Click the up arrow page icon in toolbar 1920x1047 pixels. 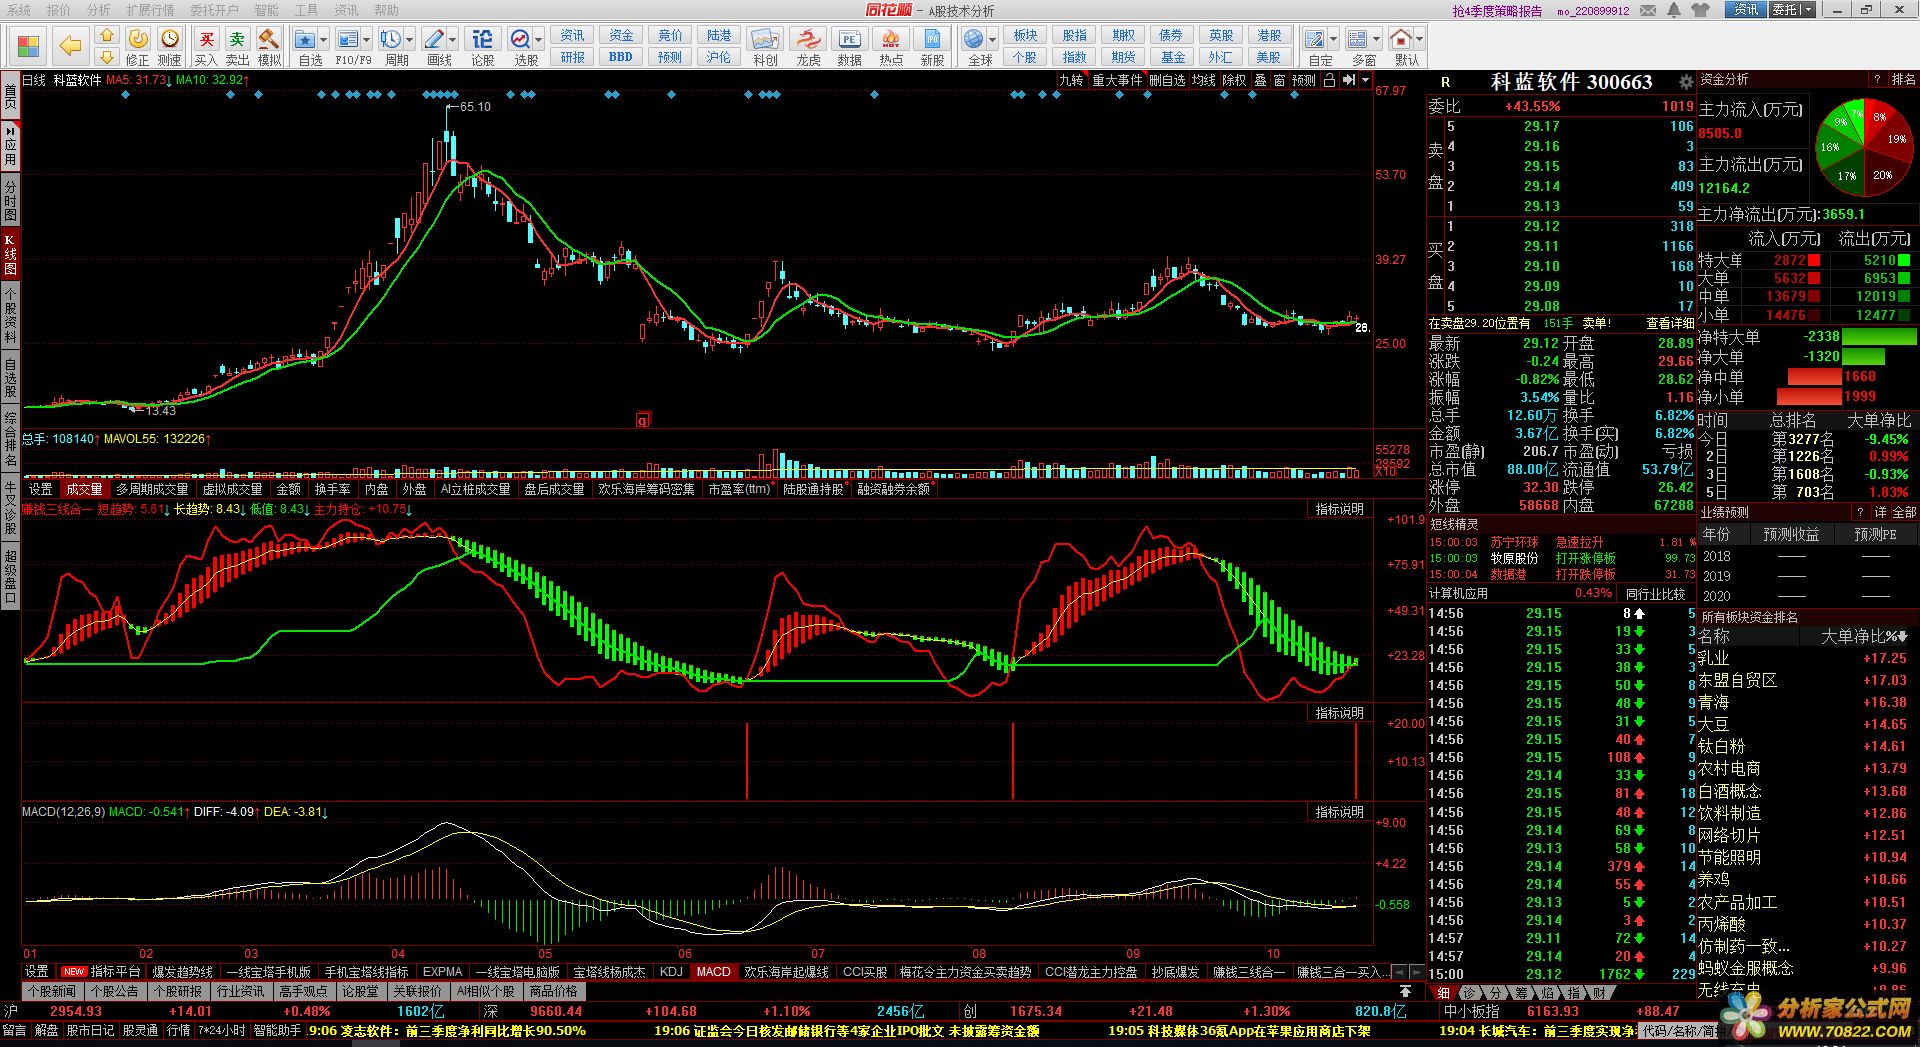[106, 35]
